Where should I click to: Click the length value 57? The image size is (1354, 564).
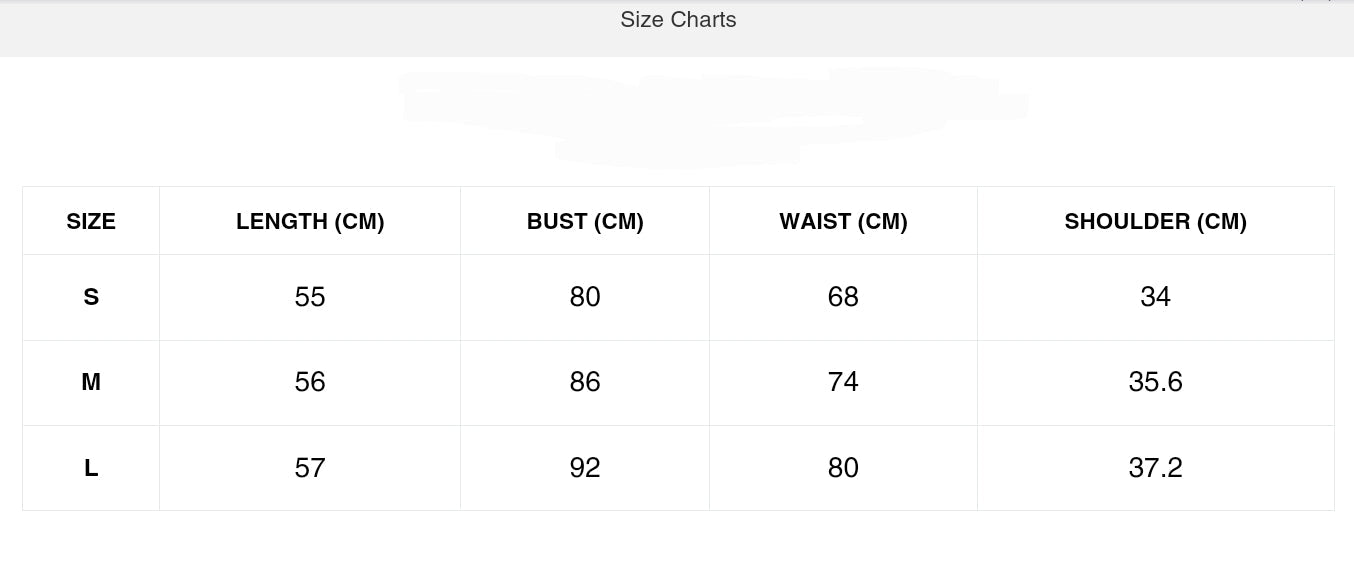[x=310, y=468]
